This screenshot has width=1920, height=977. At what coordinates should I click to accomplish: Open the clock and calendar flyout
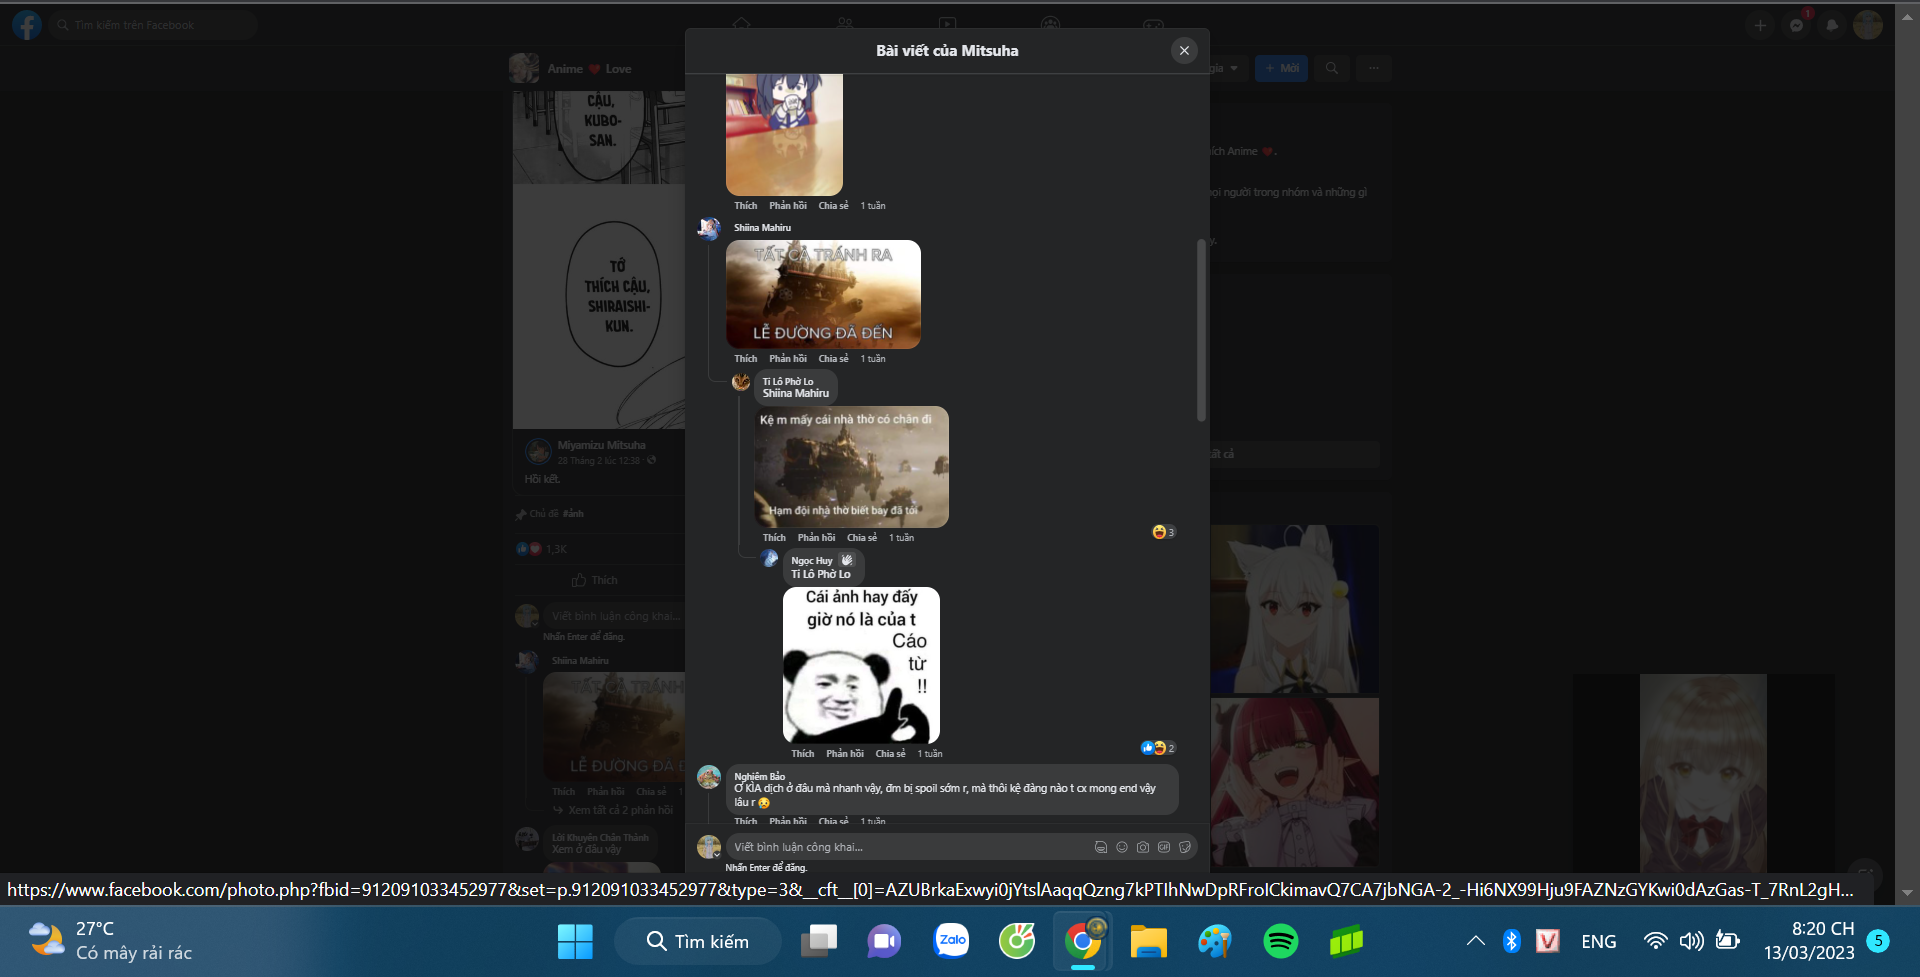tap(1809, 941)
